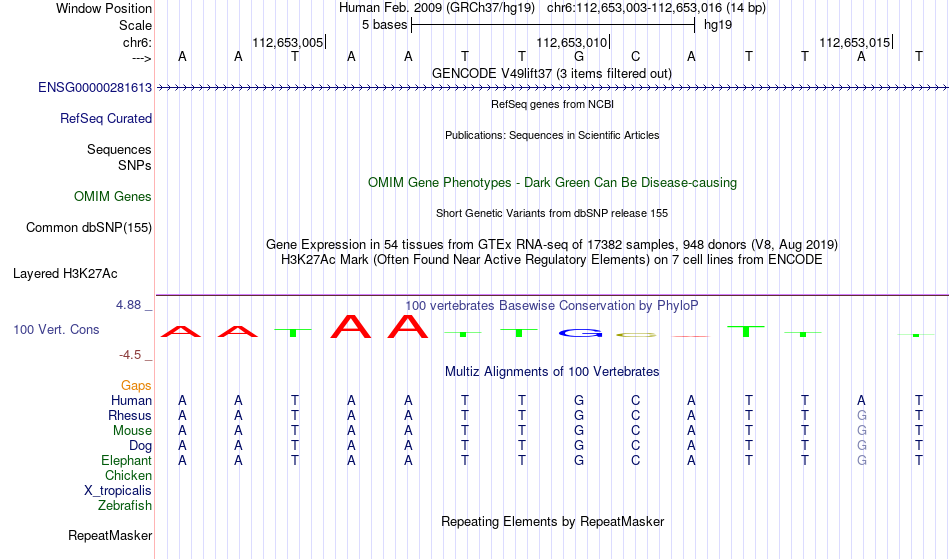Select the Elephant species label
The height and width of the screenshot is (559, 950).
click(x=126, y=461)
